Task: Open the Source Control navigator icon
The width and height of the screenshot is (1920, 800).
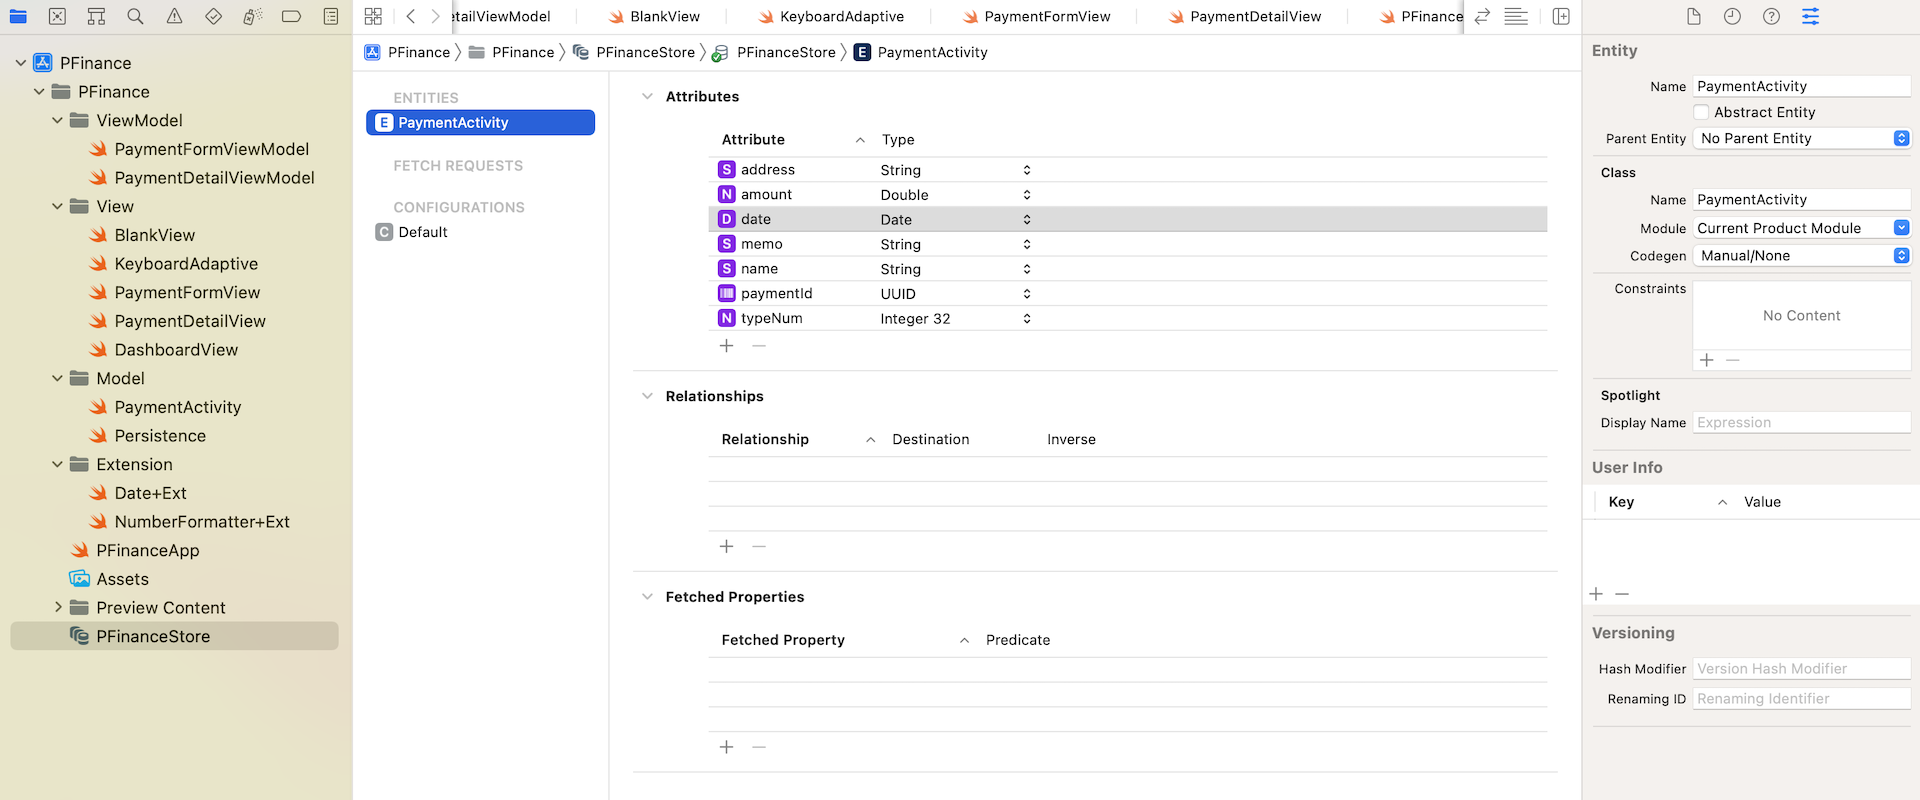Action: [57, 16]
